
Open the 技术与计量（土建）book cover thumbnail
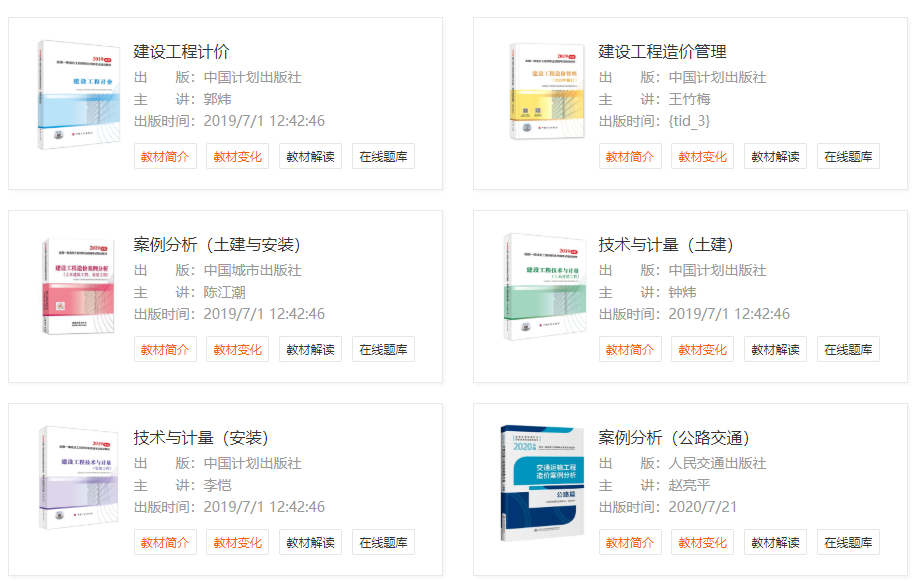(544, 287)
